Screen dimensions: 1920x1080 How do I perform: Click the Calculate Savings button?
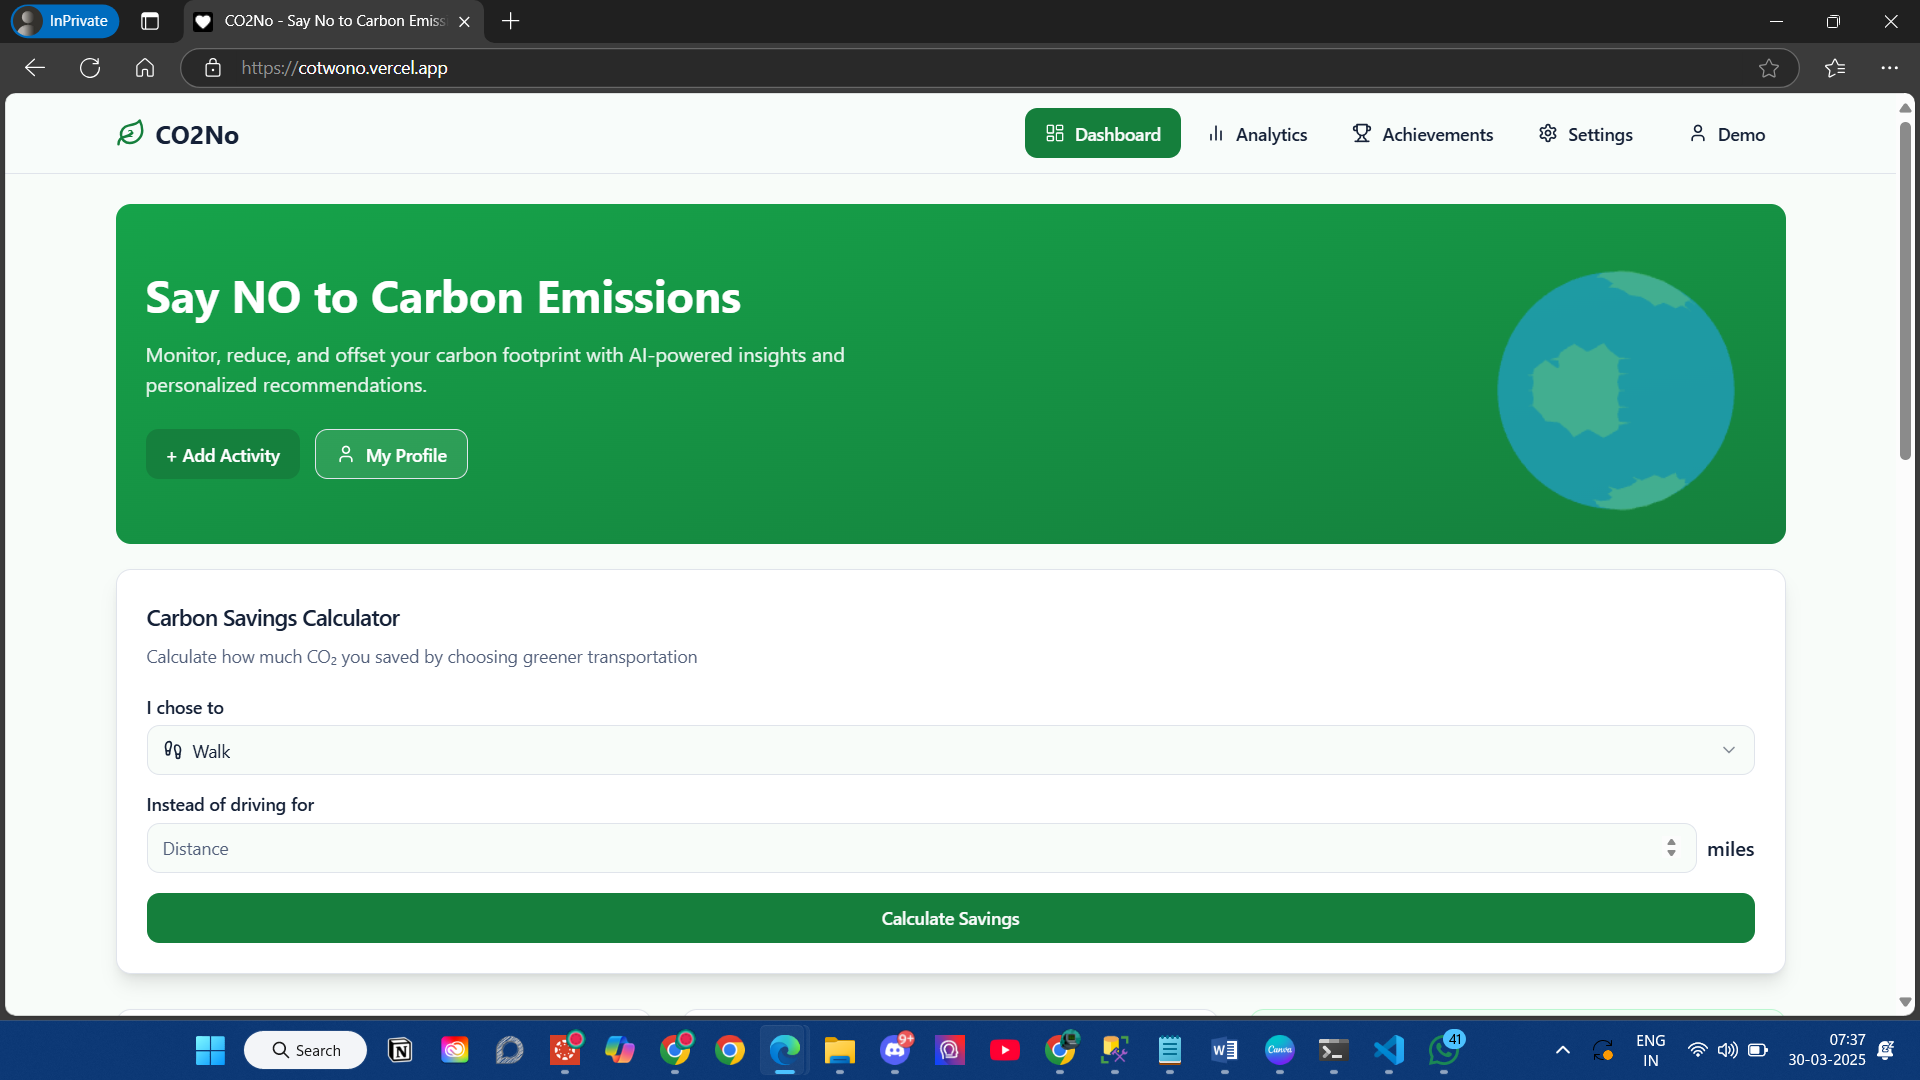click(x=950, y=919)
